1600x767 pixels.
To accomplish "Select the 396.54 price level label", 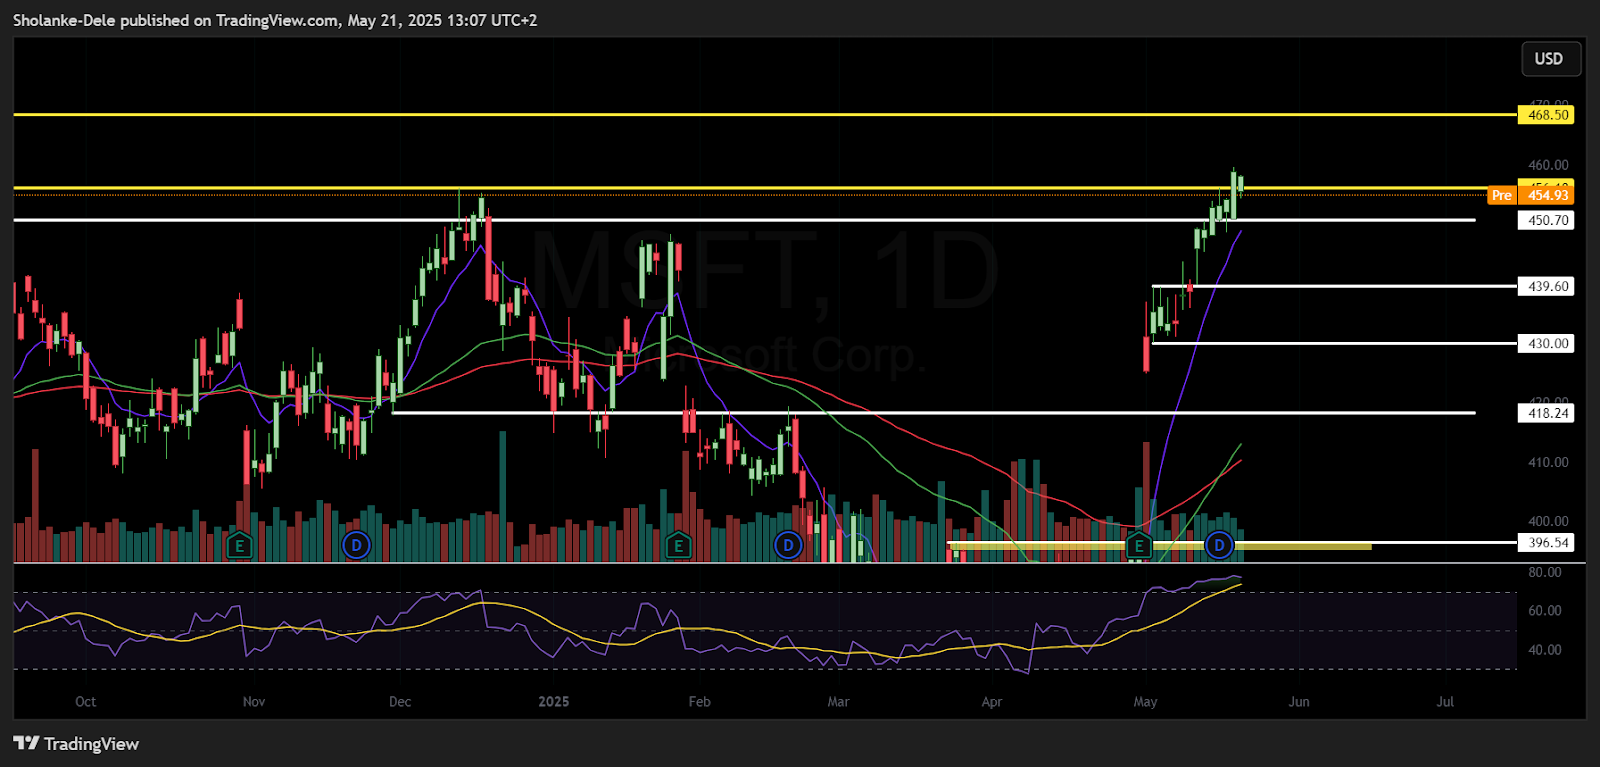I will coord(1546,543).
